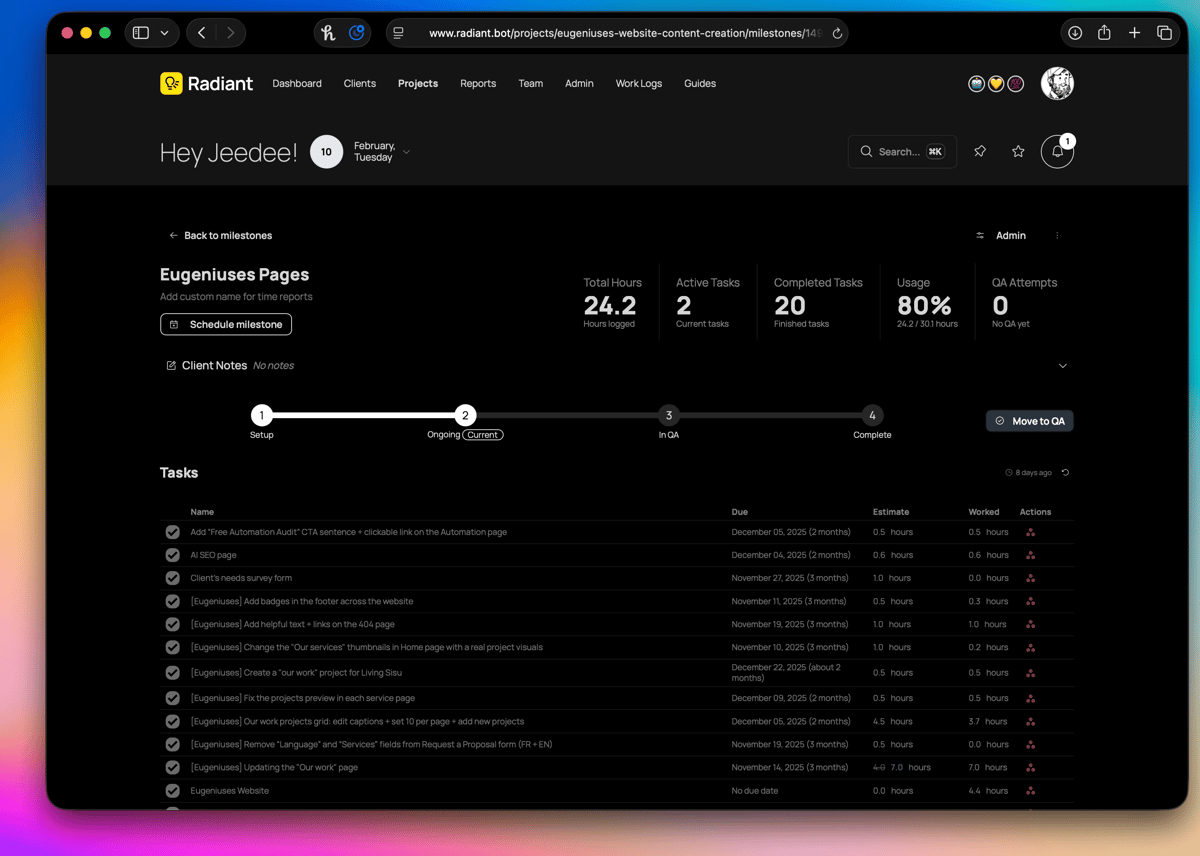
Task: Show the Safari tab overview
Action: (x=1164, y=33)
